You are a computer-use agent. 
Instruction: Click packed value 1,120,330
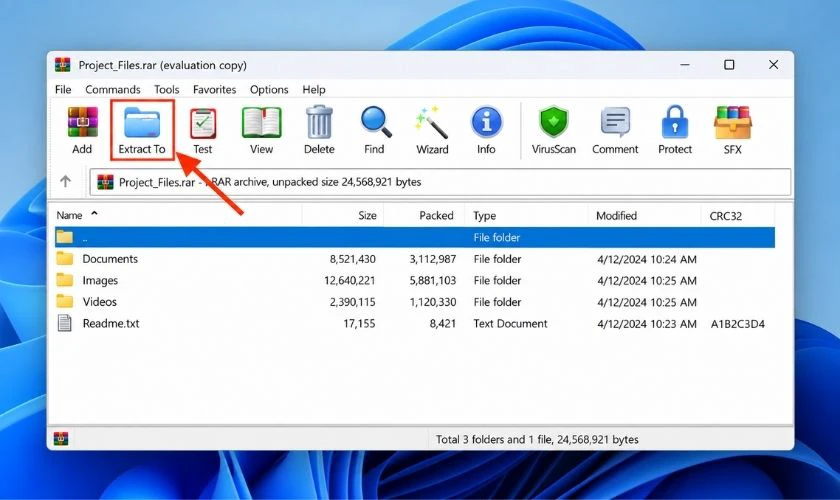pos(433,302)
